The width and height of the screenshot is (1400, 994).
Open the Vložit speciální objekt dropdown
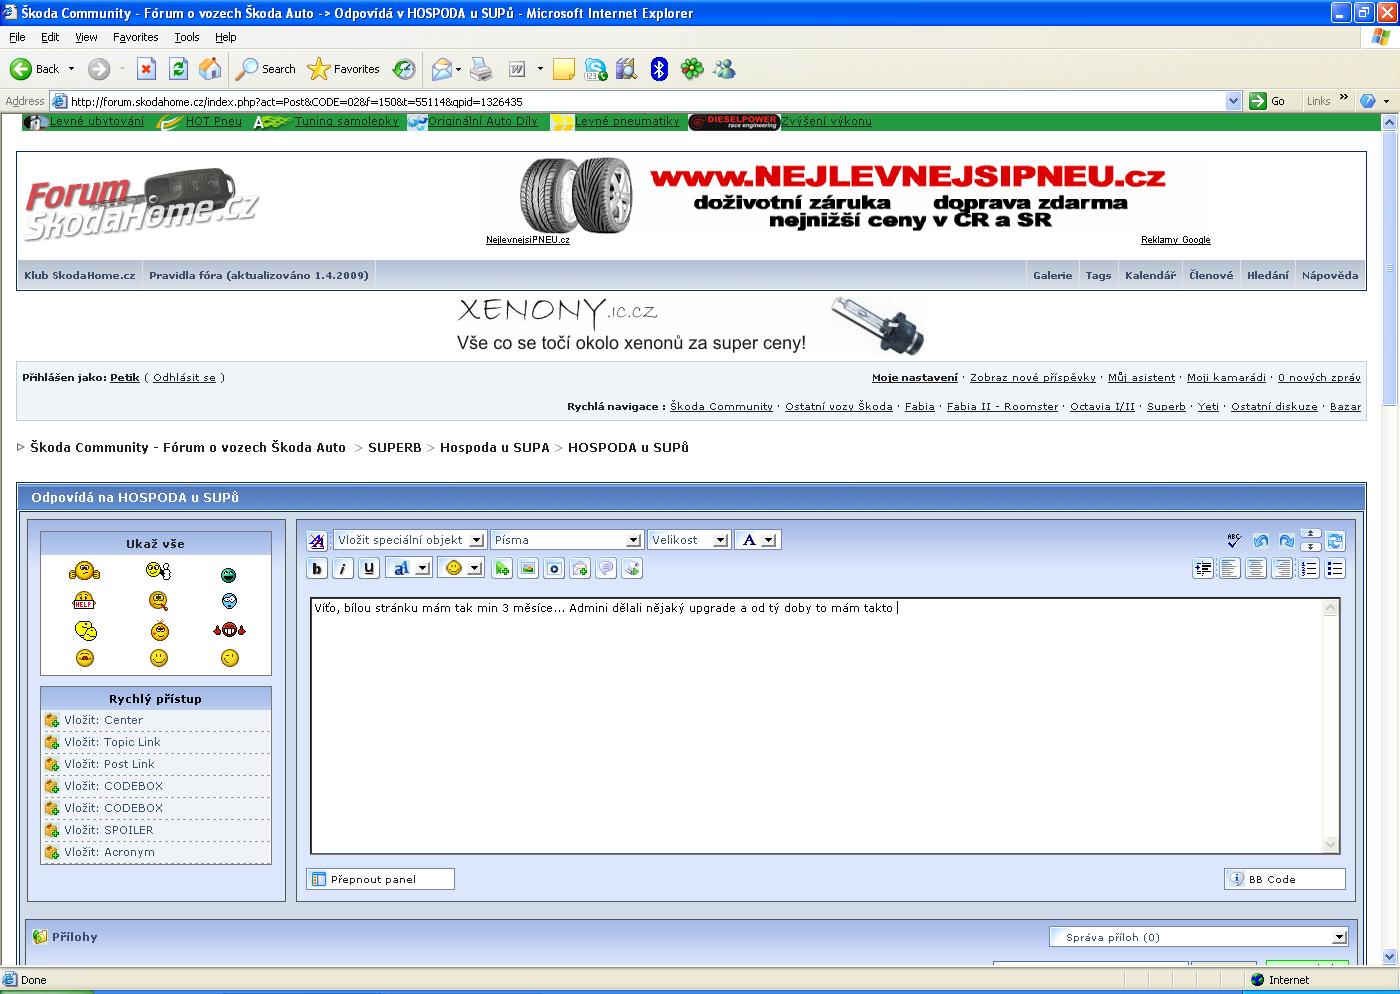point(410,540)
